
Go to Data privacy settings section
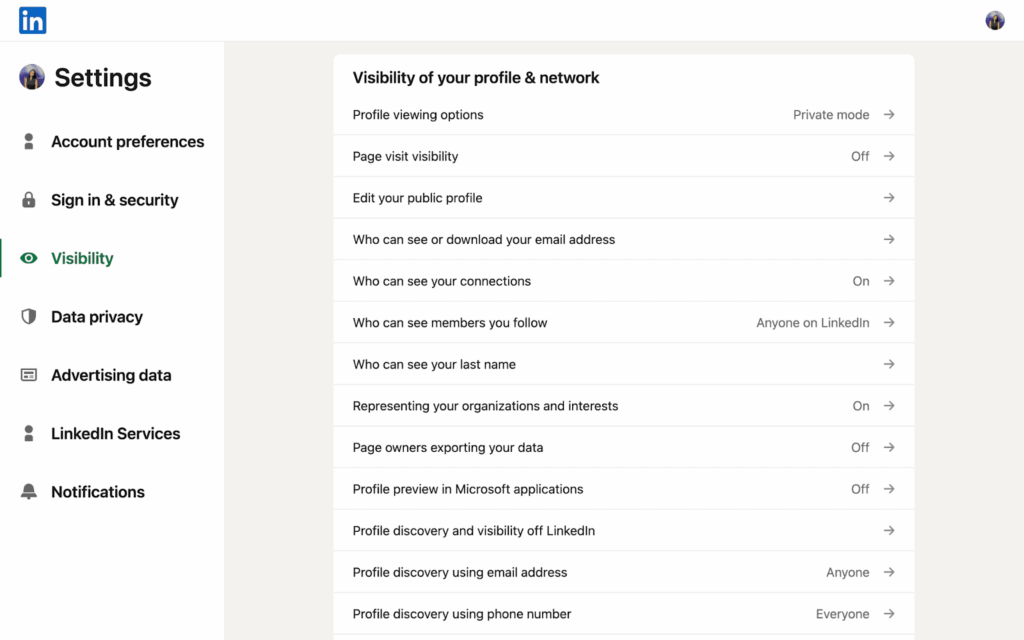click(97, 317)
